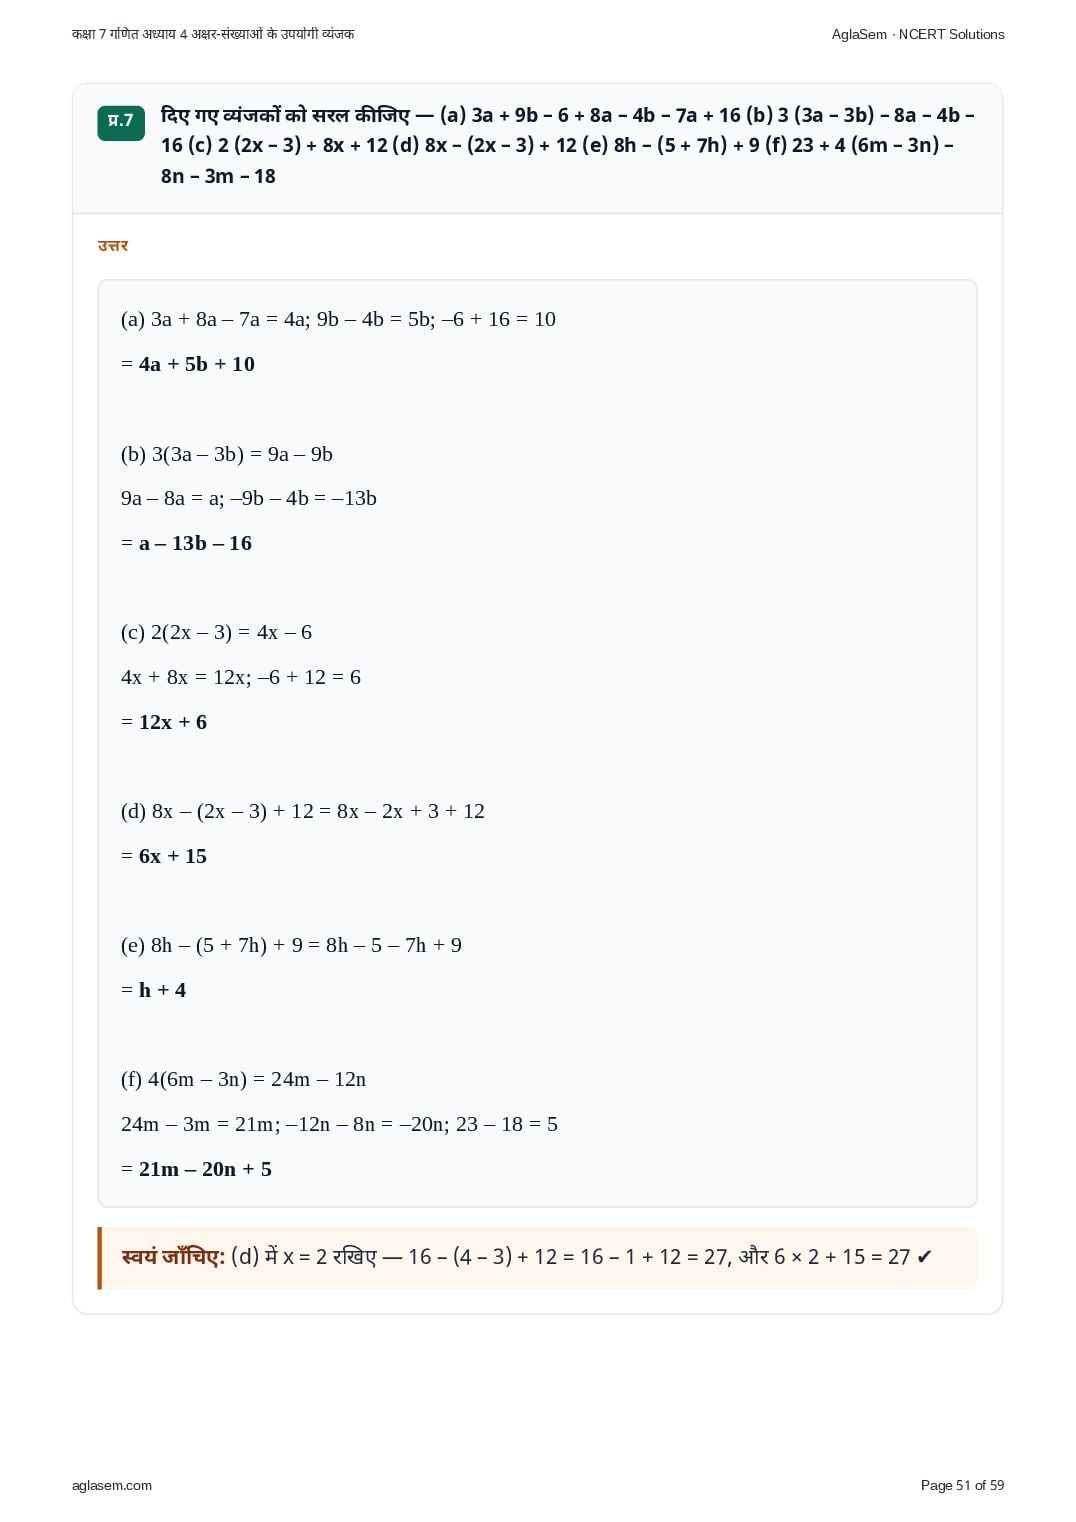Viewport: 1076px width, 1522px height.
Task: Click line (d) 8x – (2x – 3) + 12
Action: (302, 811)
